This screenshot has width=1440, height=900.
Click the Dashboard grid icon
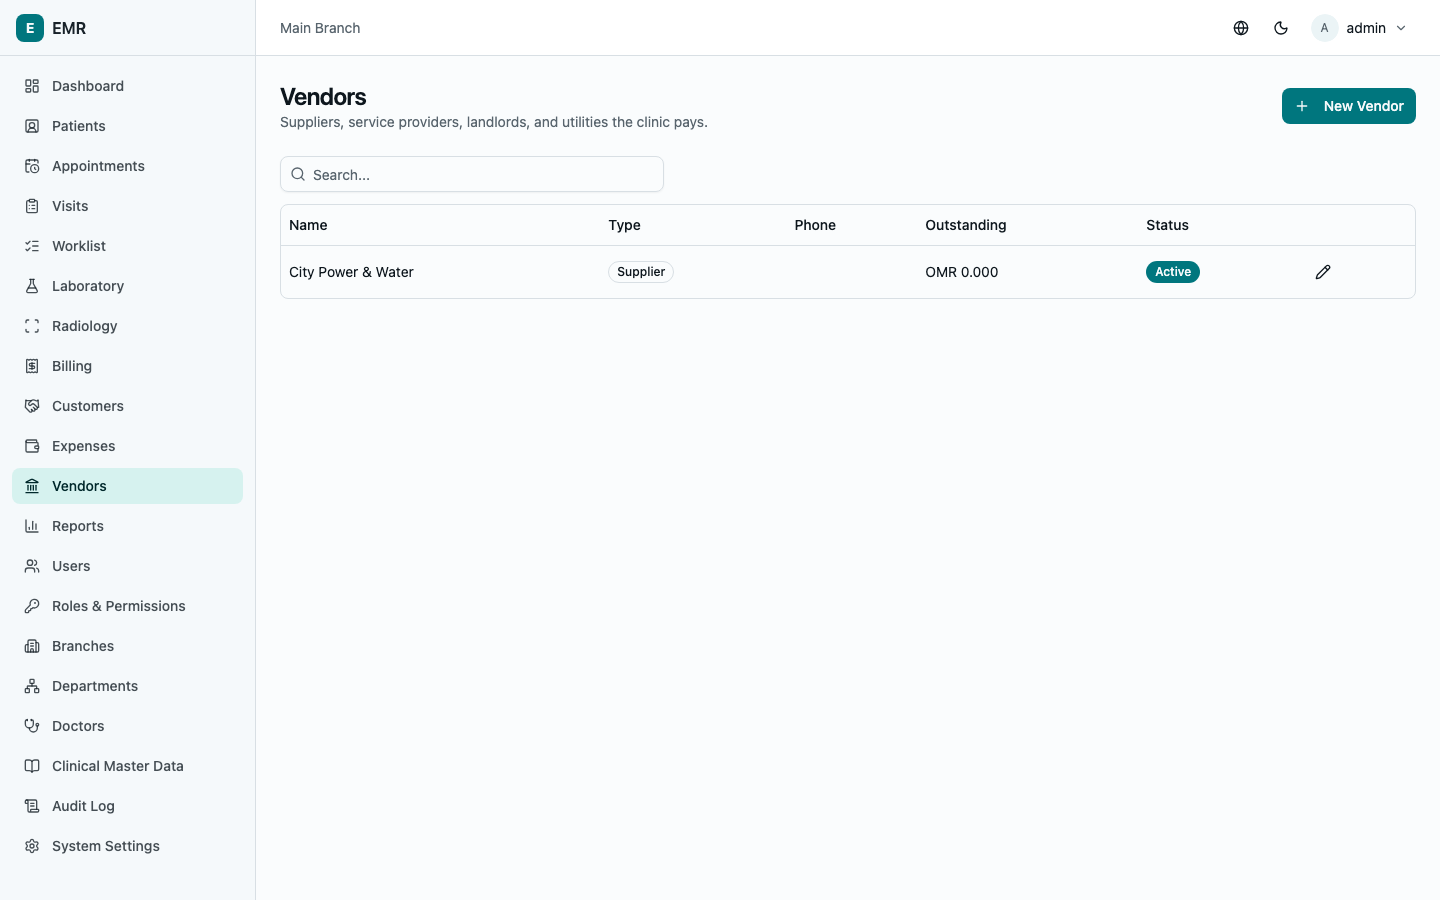32,86
